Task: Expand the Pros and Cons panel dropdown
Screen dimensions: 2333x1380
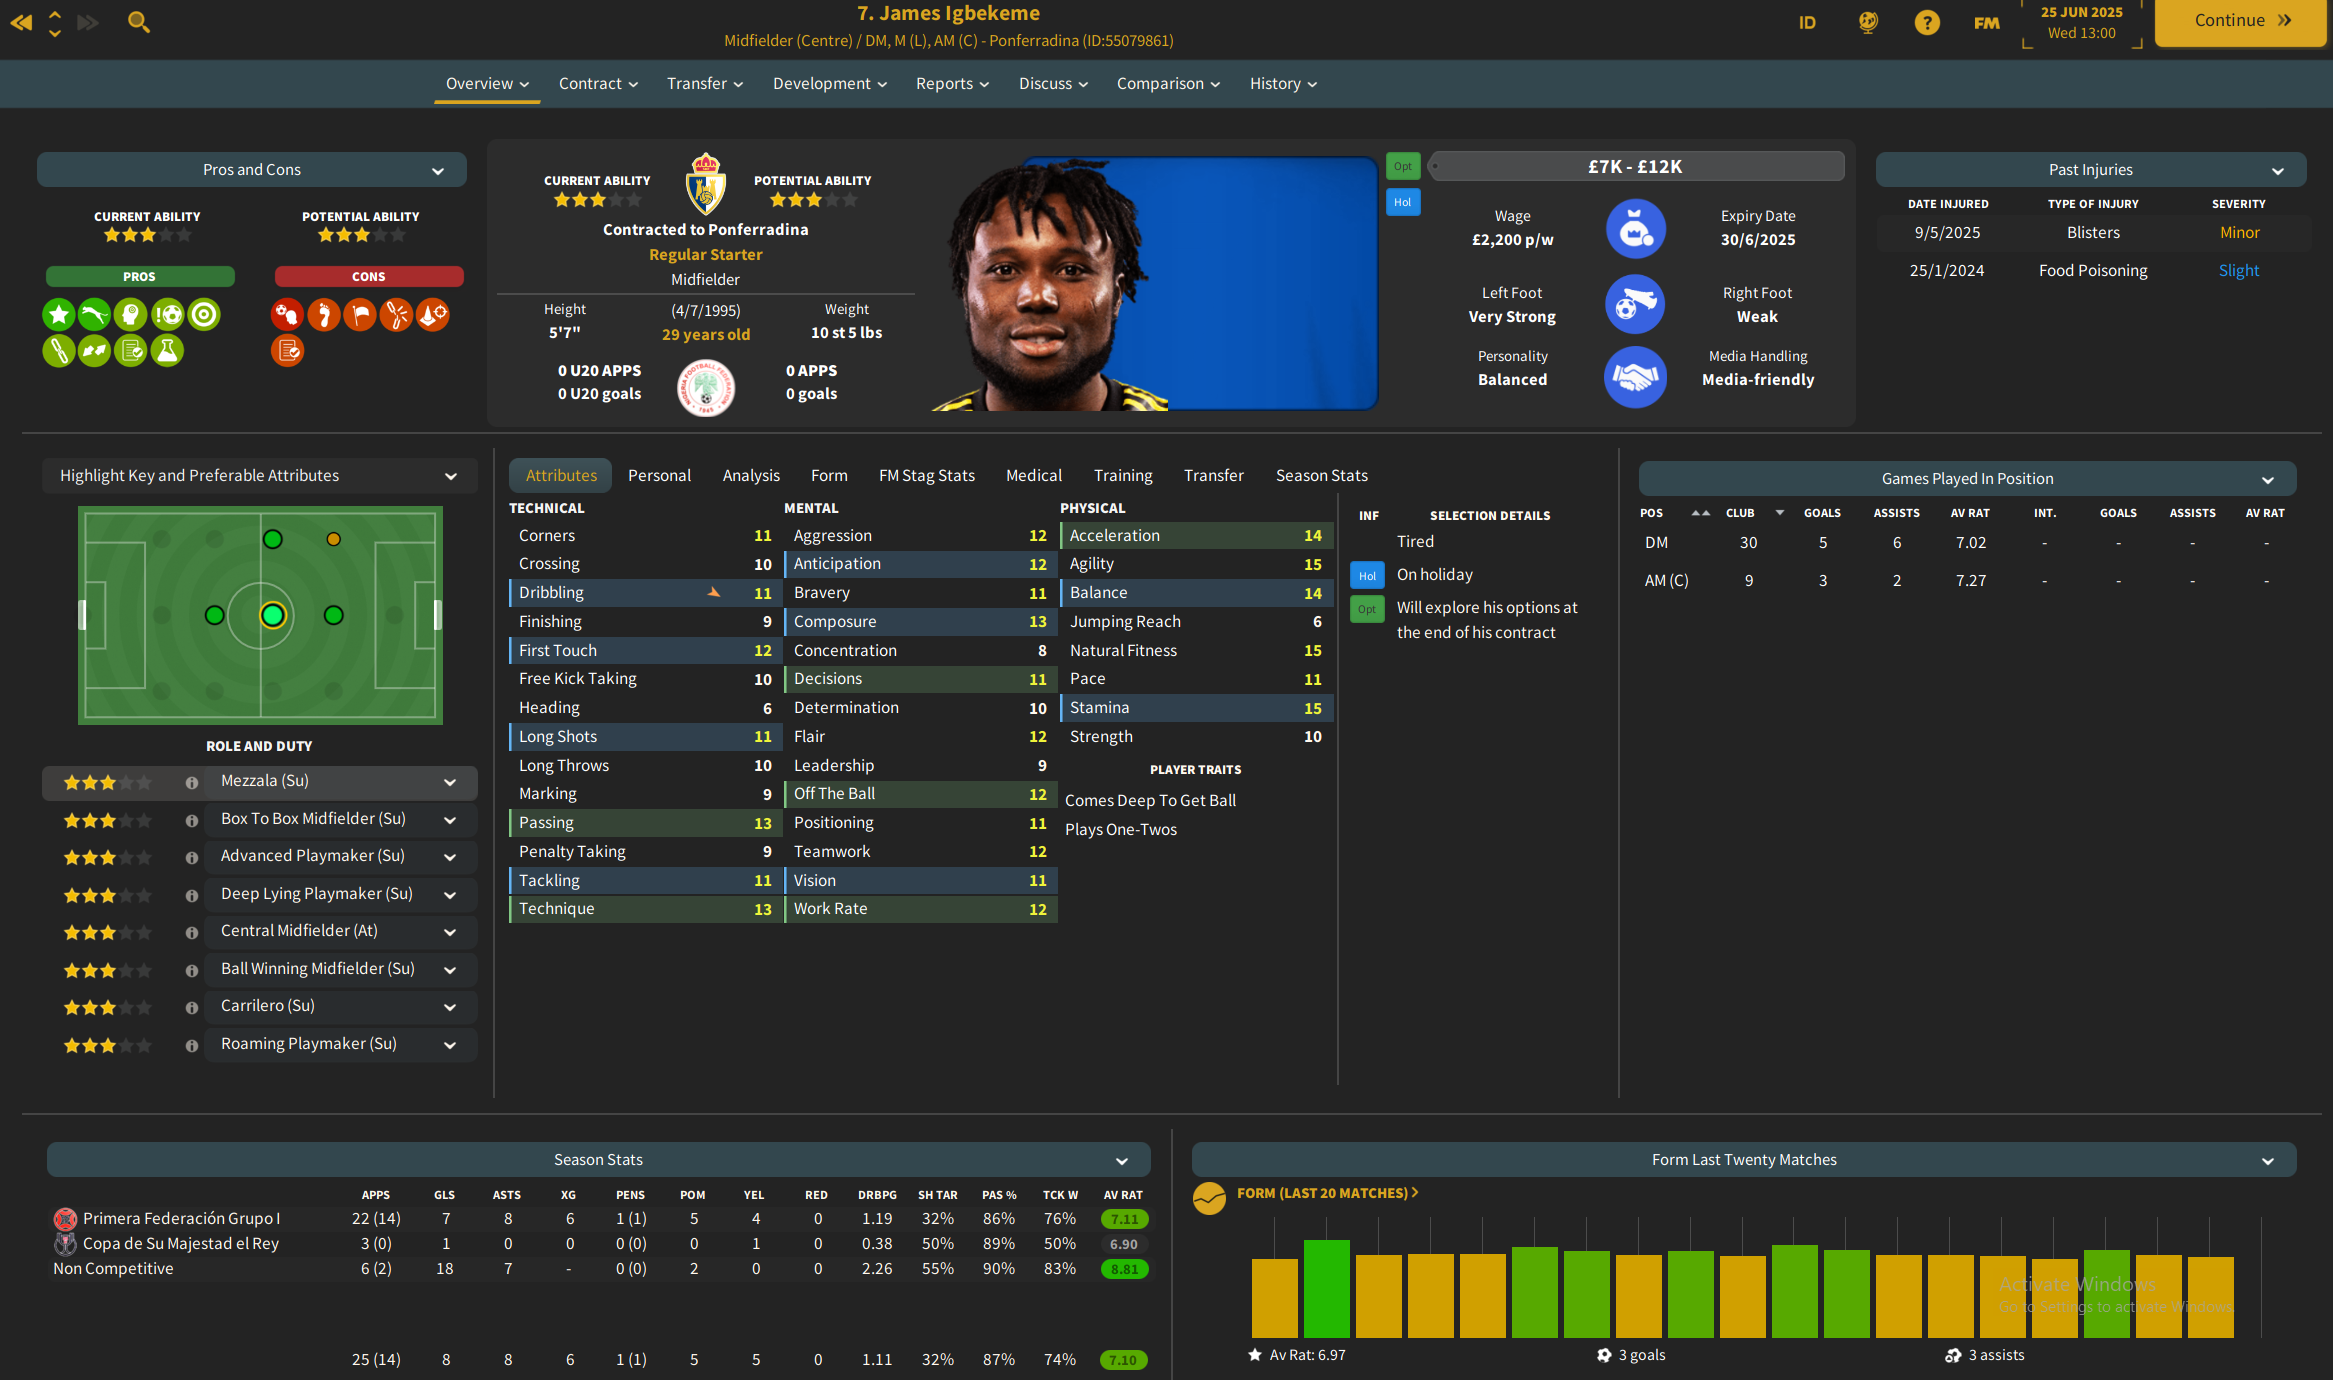Action: click(437, 171)
